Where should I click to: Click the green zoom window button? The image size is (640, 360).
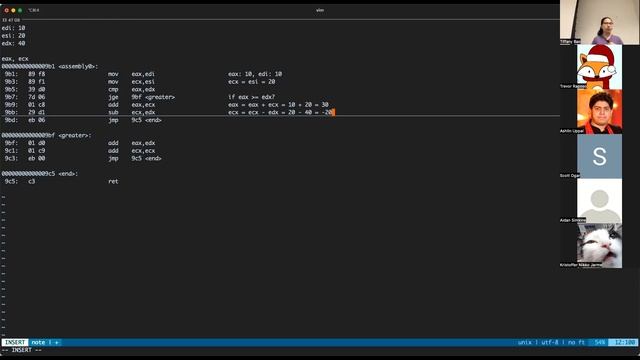20,10
